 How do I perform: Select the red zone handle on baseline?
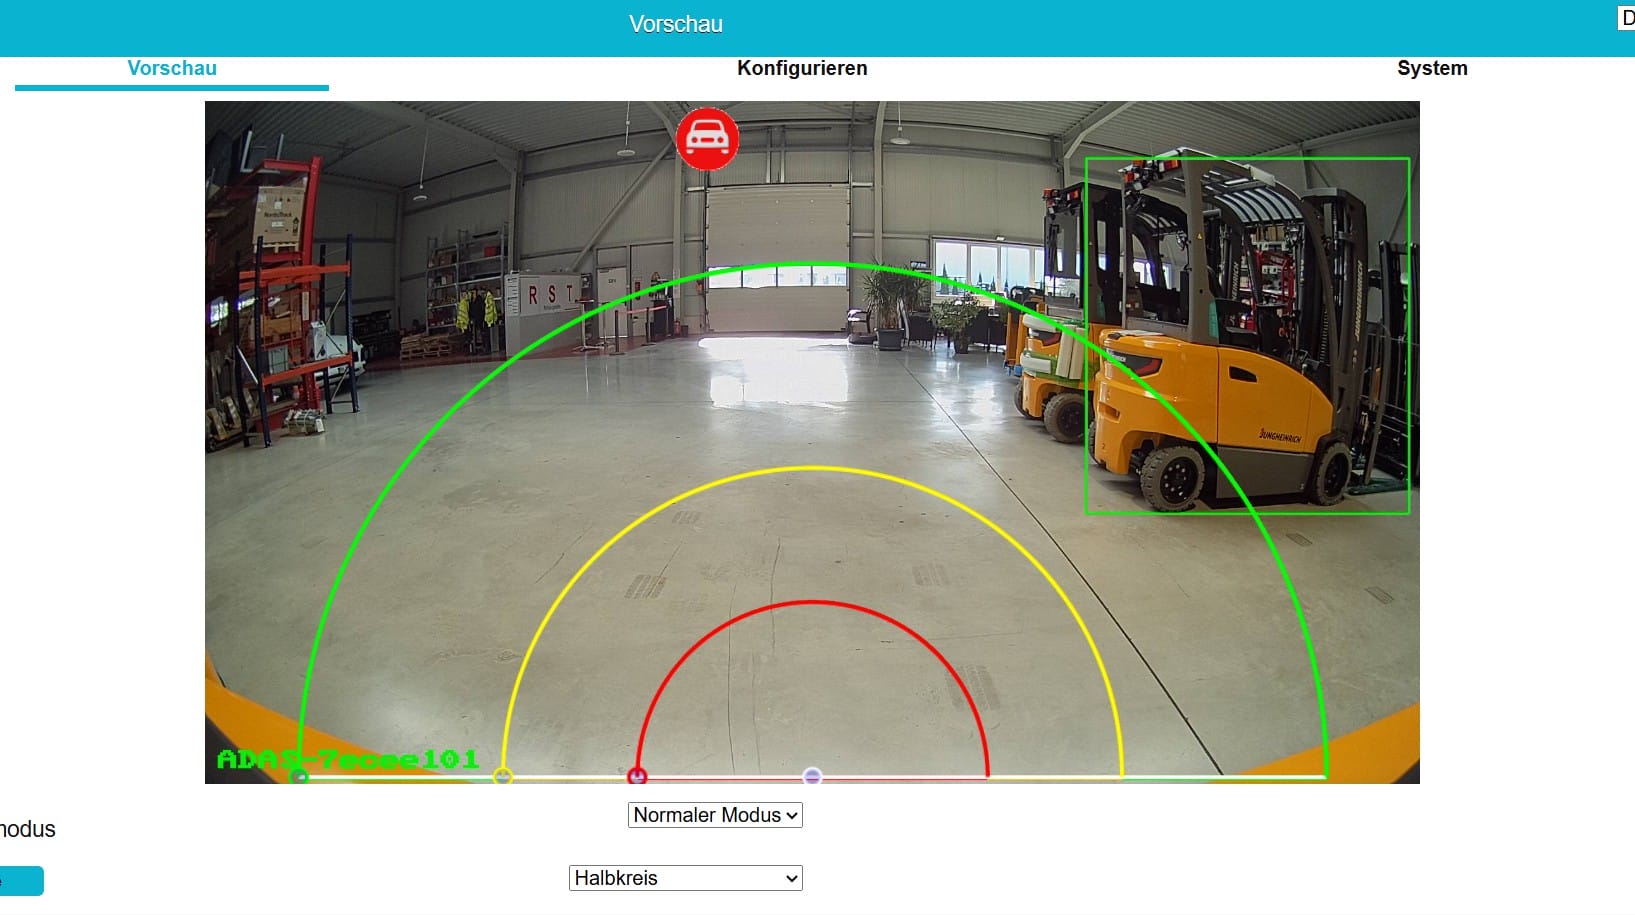(x=637, y=776)
